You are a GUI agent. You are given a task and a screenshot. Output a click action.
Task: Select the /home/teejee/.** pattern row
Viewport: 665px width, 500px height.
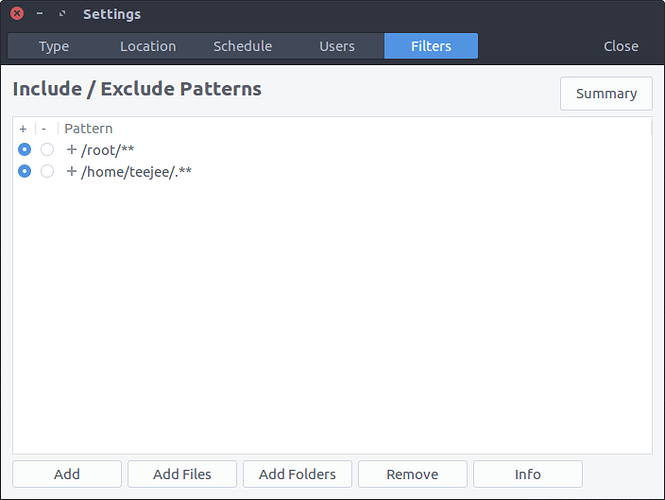coord(332,171)
